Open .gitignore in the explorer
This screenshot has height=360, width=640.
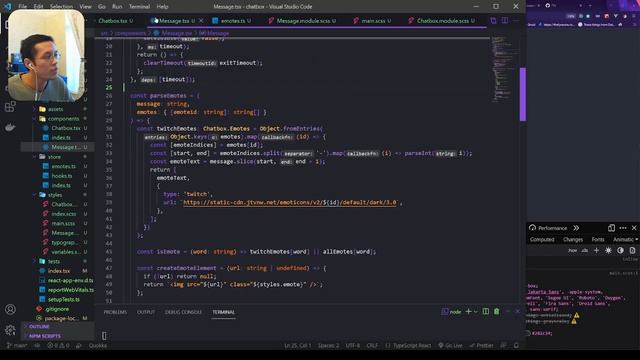click(57, 309)
